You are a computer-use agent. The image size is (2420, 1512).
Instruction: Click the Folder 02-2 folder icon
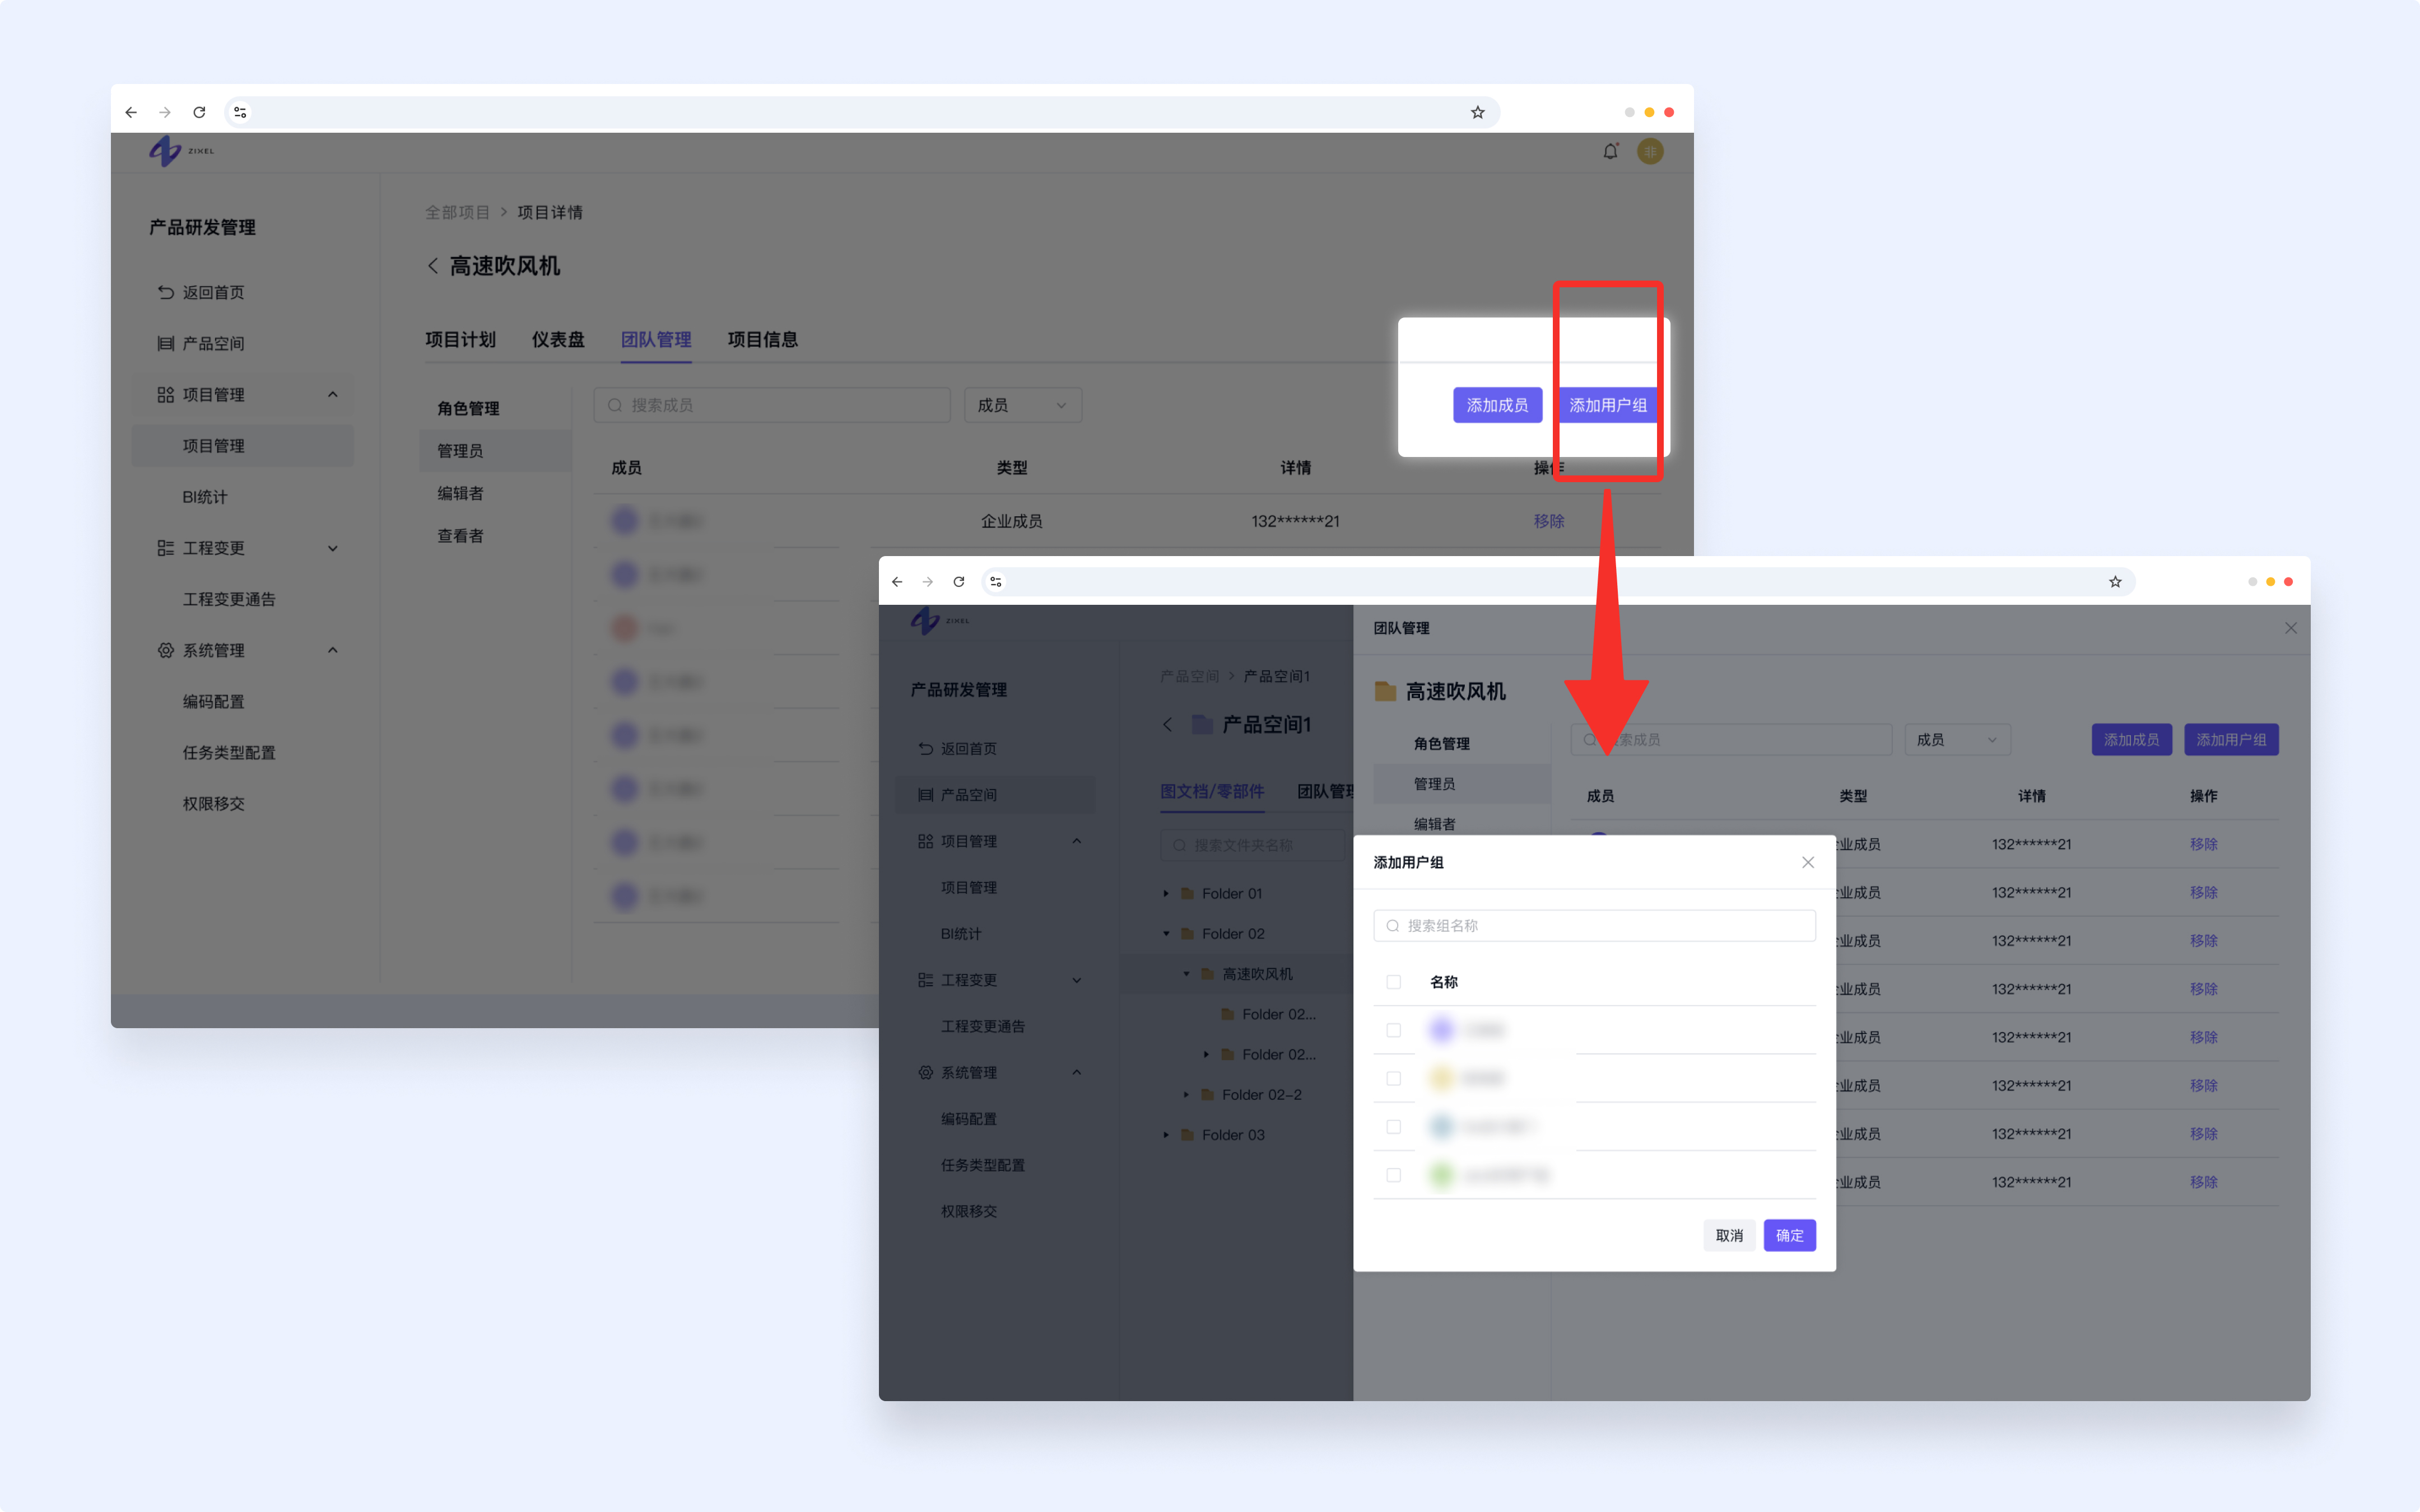point(1207,1095)
